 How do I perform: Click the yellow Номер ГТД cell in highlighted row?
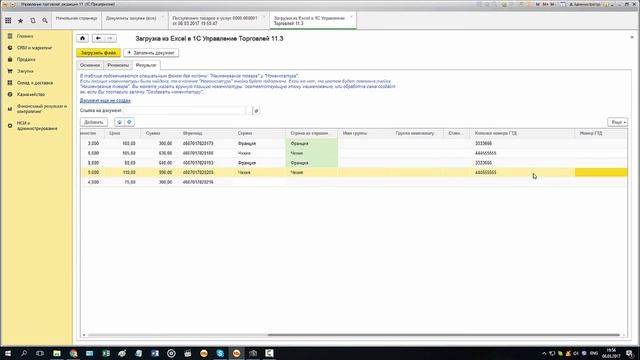coord(601,173)
